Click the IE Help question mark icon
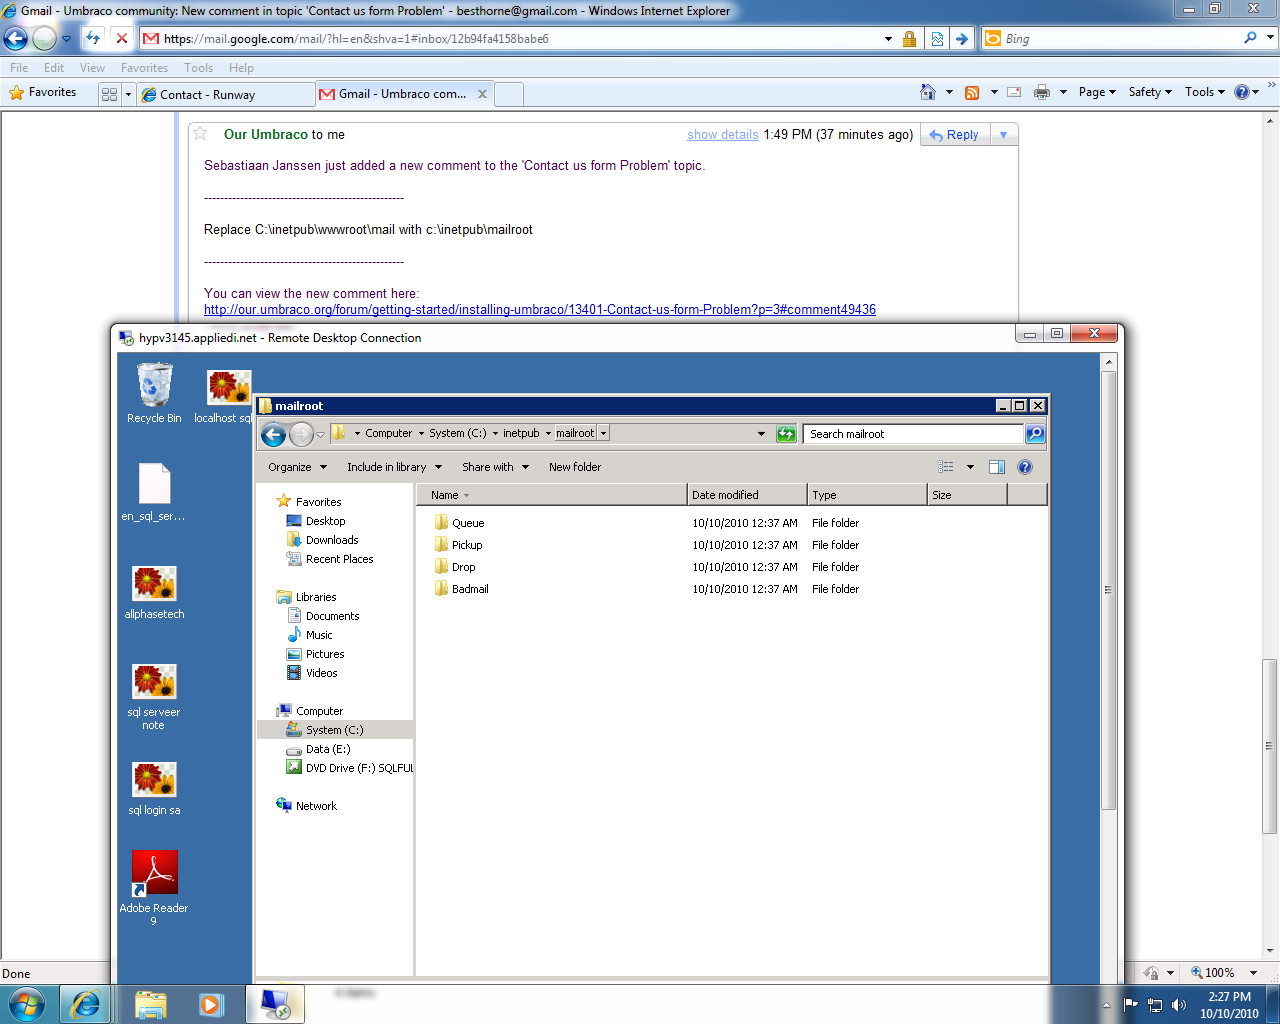1280x1024 pixels. coord(1242,92)
